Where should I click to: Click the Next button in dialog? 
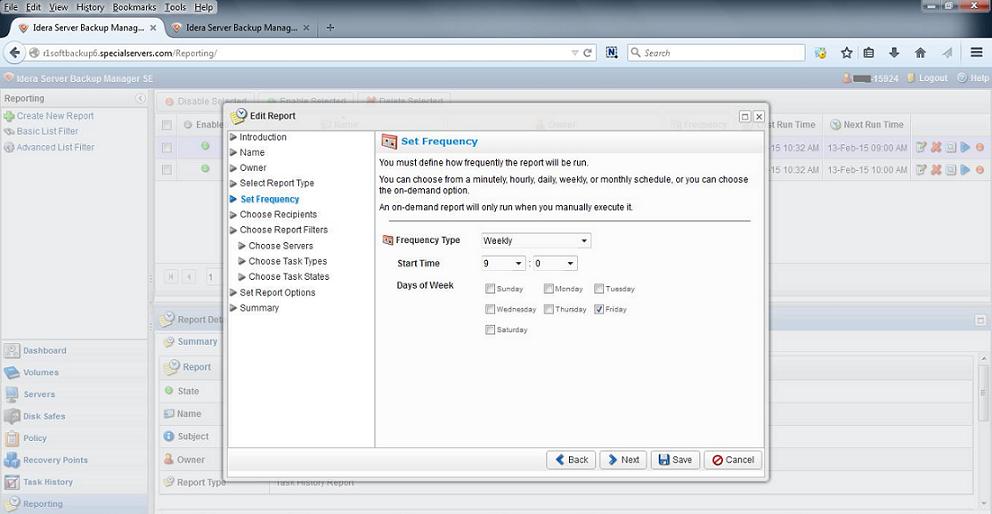(623, 460)
